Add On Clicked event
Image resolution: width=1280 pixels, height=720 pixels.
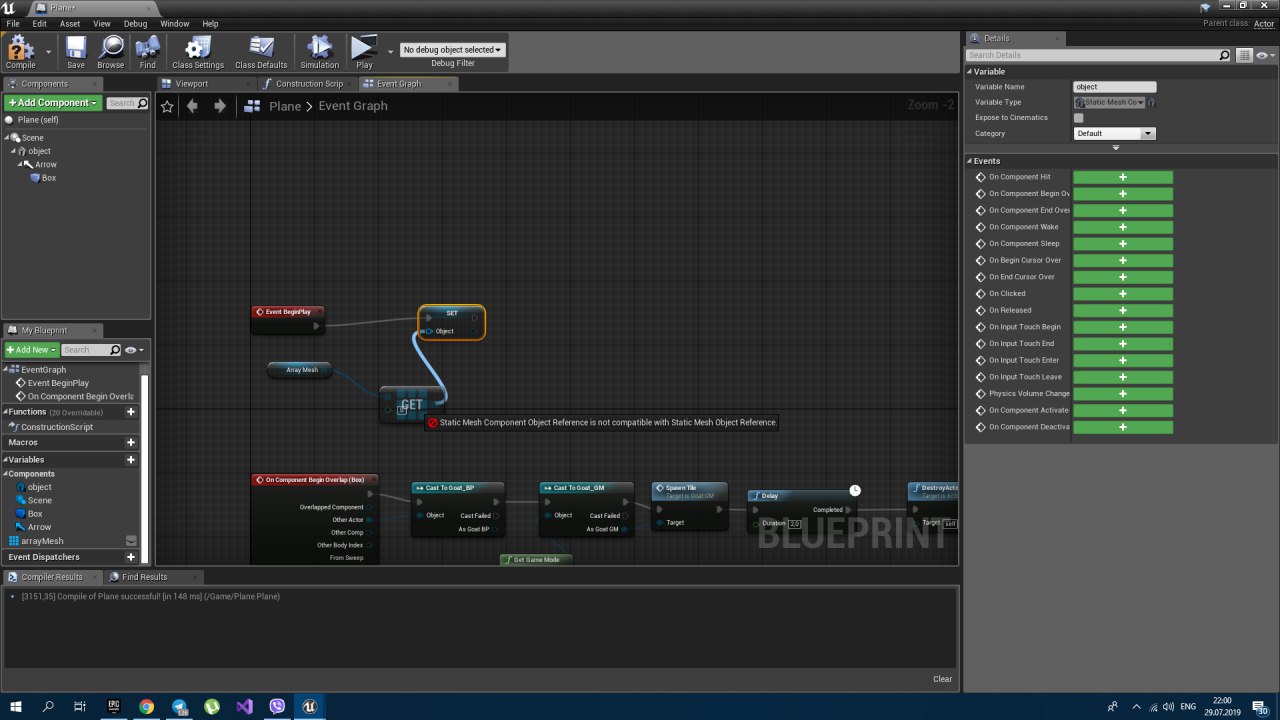[1123, 294]
